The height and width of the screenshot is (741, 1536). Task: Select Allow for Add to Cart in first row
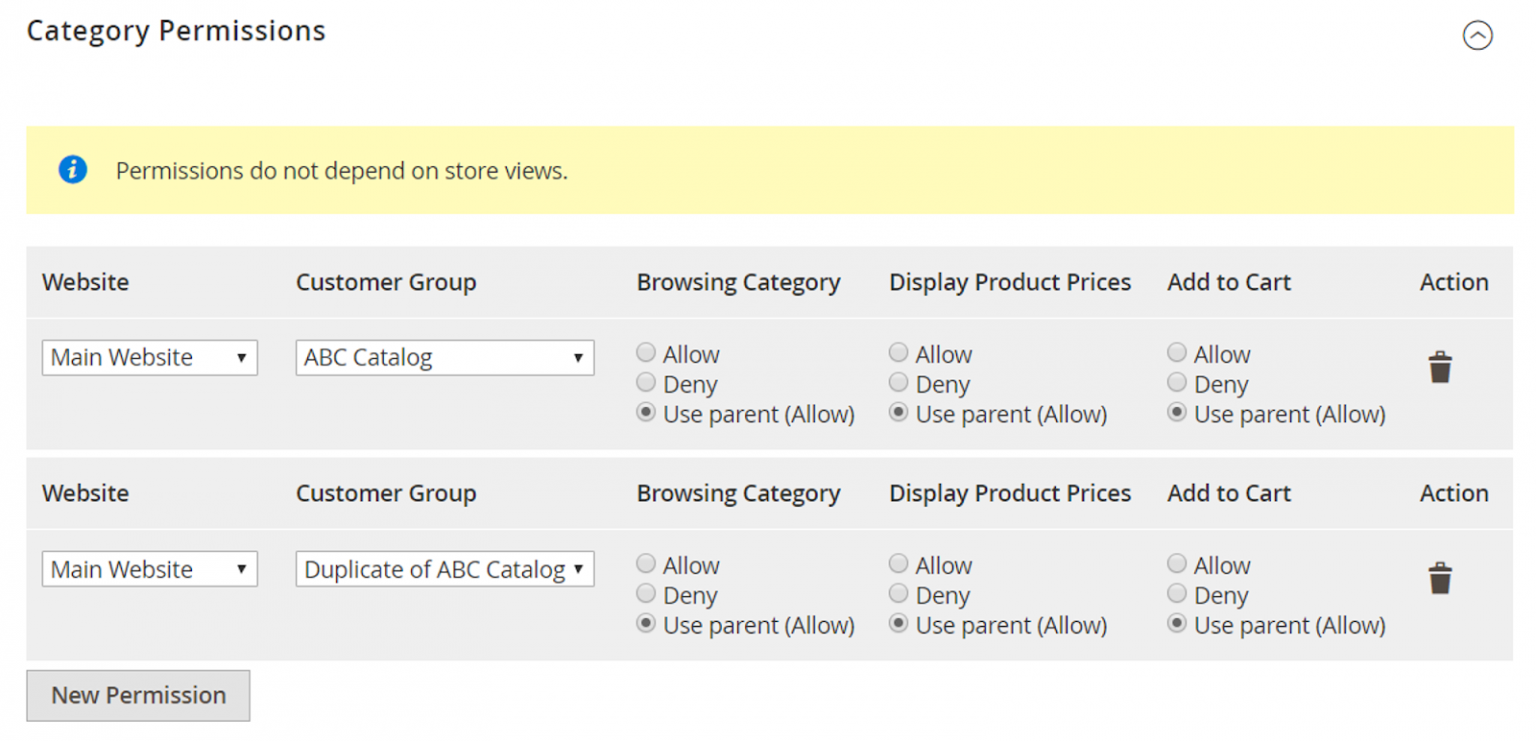click(x=1177, y=353)
